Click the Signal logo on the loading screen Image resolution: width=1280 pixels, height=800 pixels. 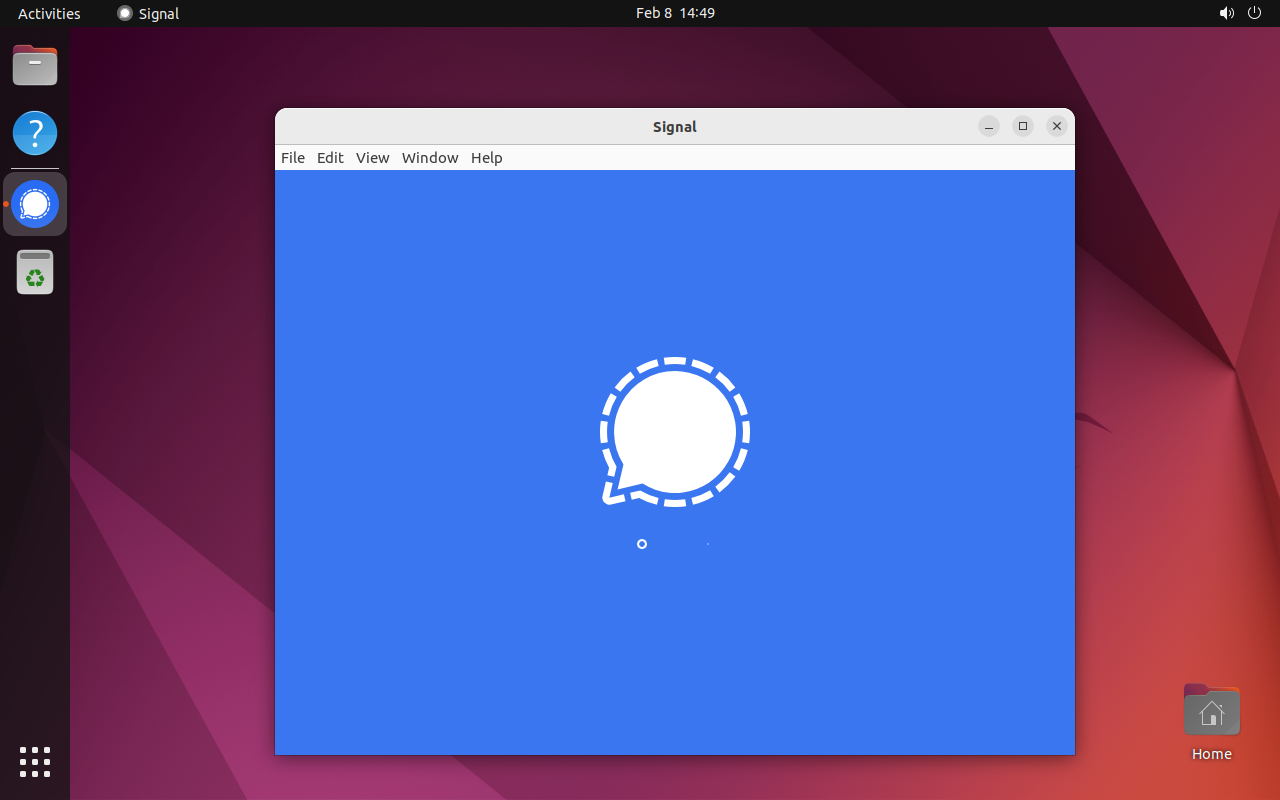[675, 431]
